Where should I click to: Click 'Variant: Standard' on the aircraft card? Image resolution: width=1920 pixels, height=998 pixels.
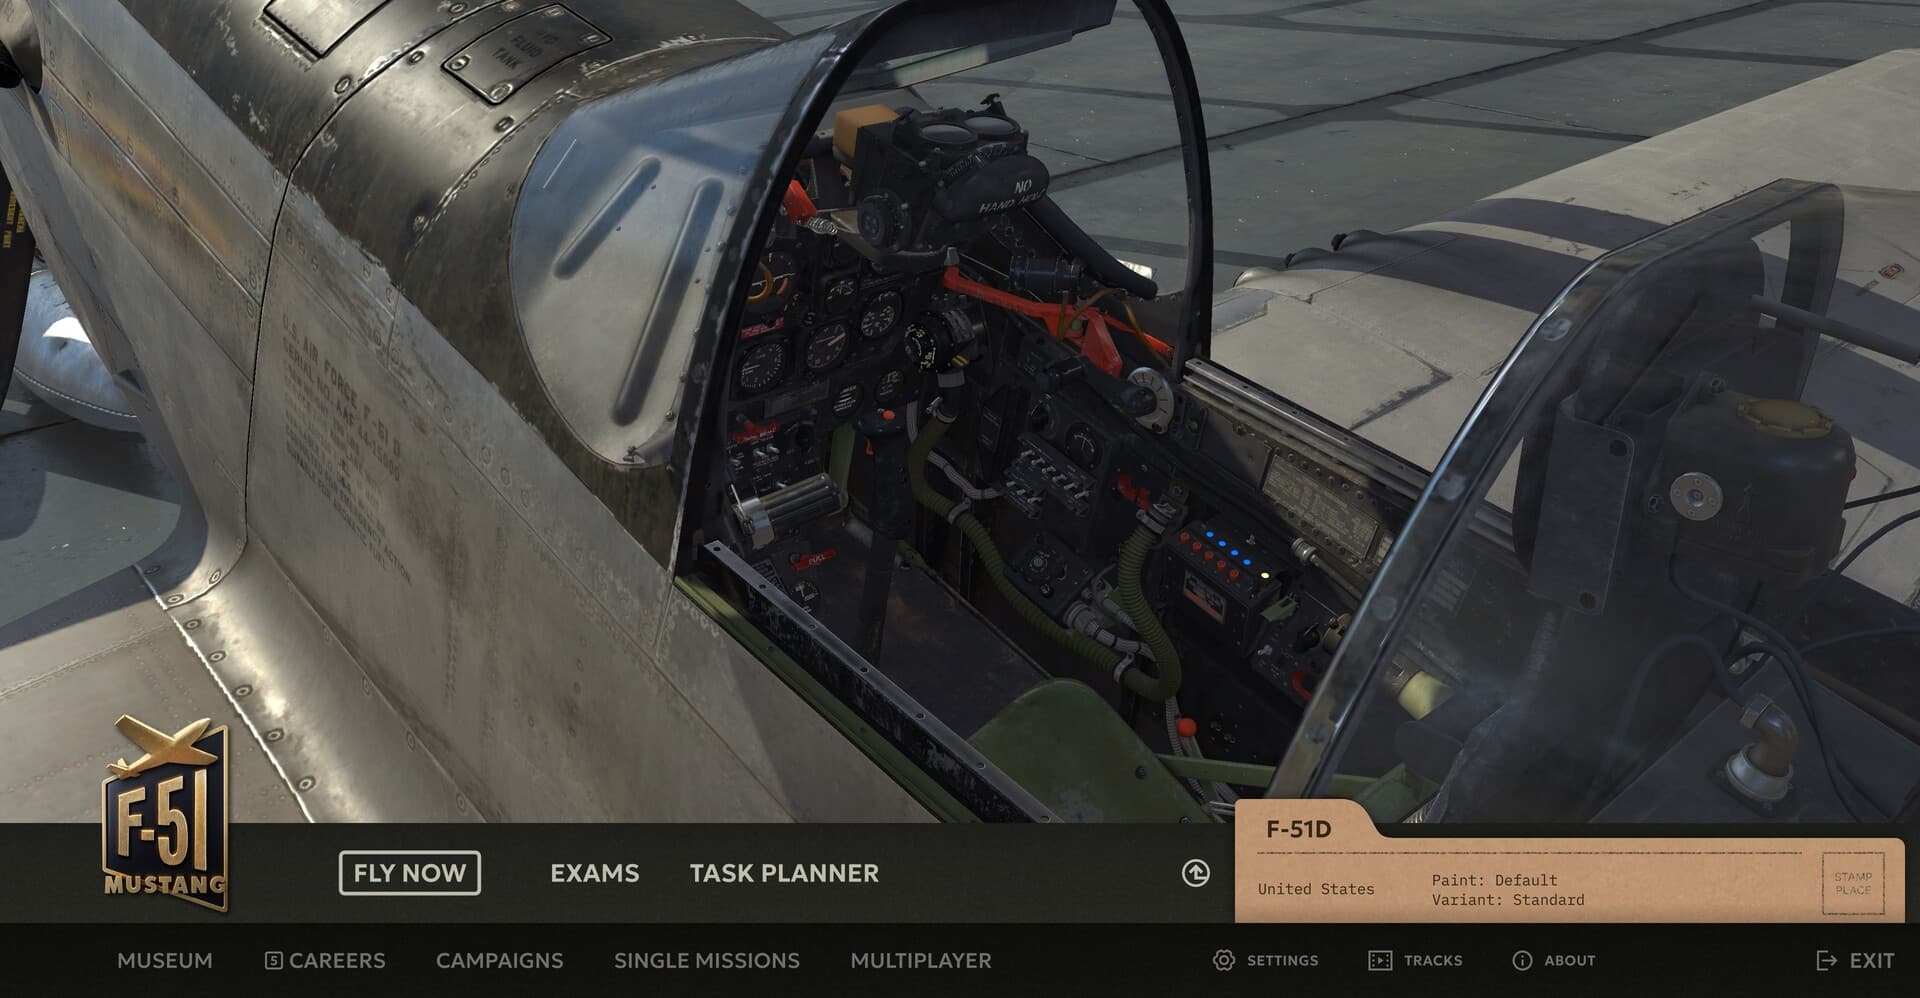(x=1508, y=899)
